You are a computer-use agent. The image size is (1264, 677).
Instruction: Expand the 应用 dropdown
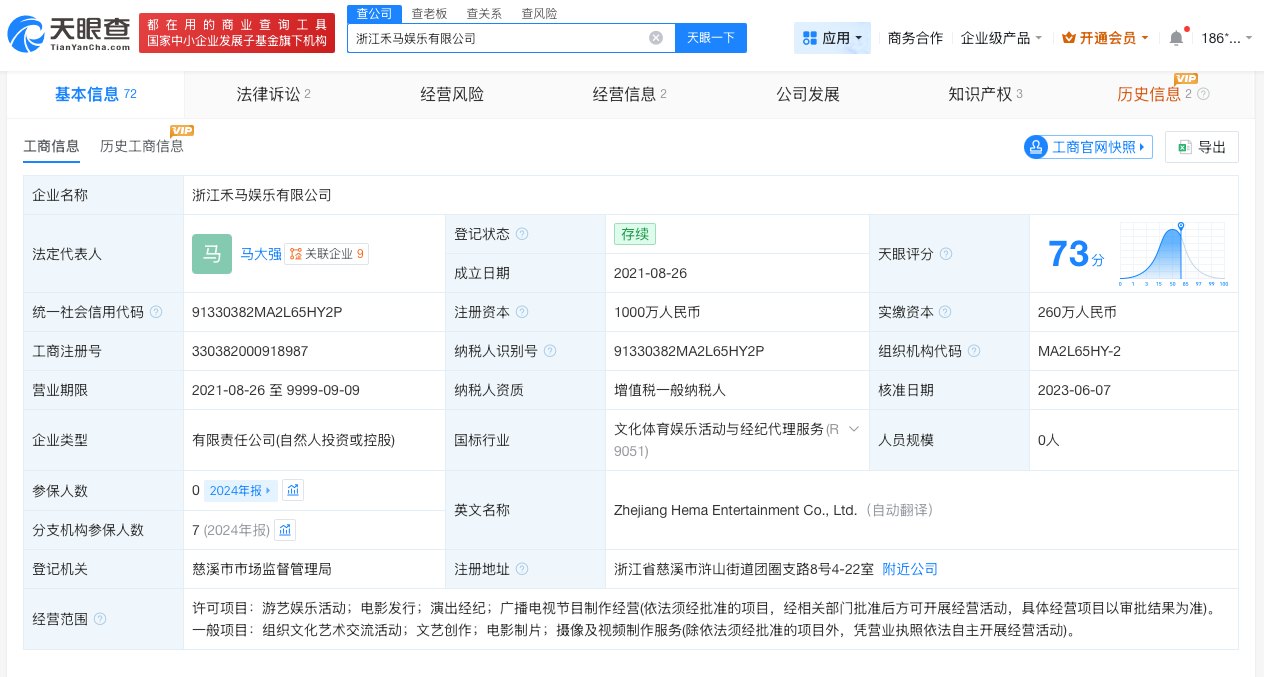tap(832, 37)
